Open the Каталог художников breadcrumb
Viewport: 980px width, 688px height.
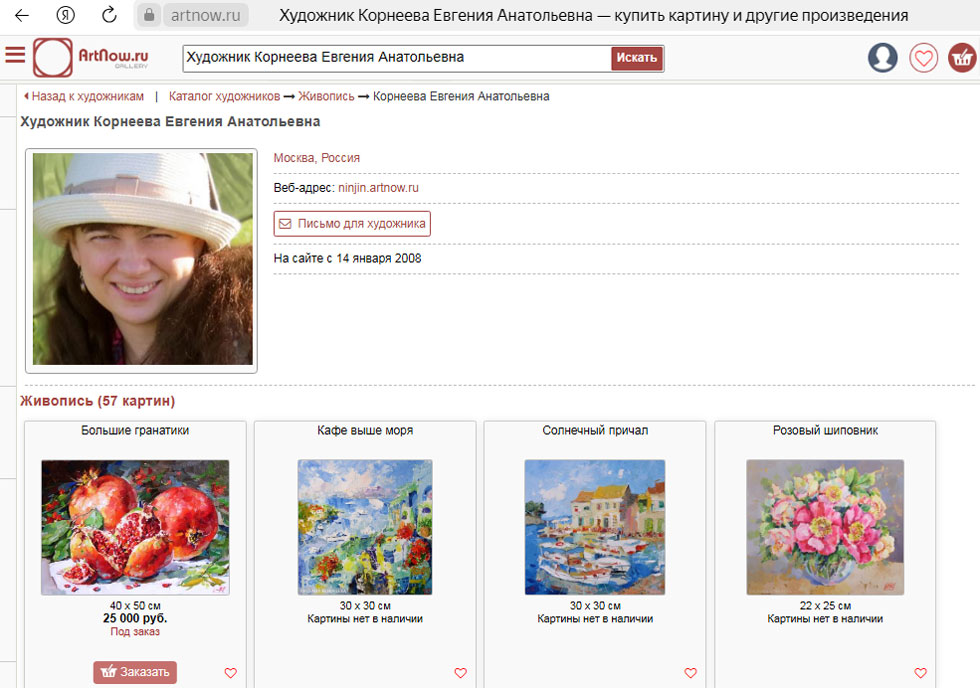[224, 96]
